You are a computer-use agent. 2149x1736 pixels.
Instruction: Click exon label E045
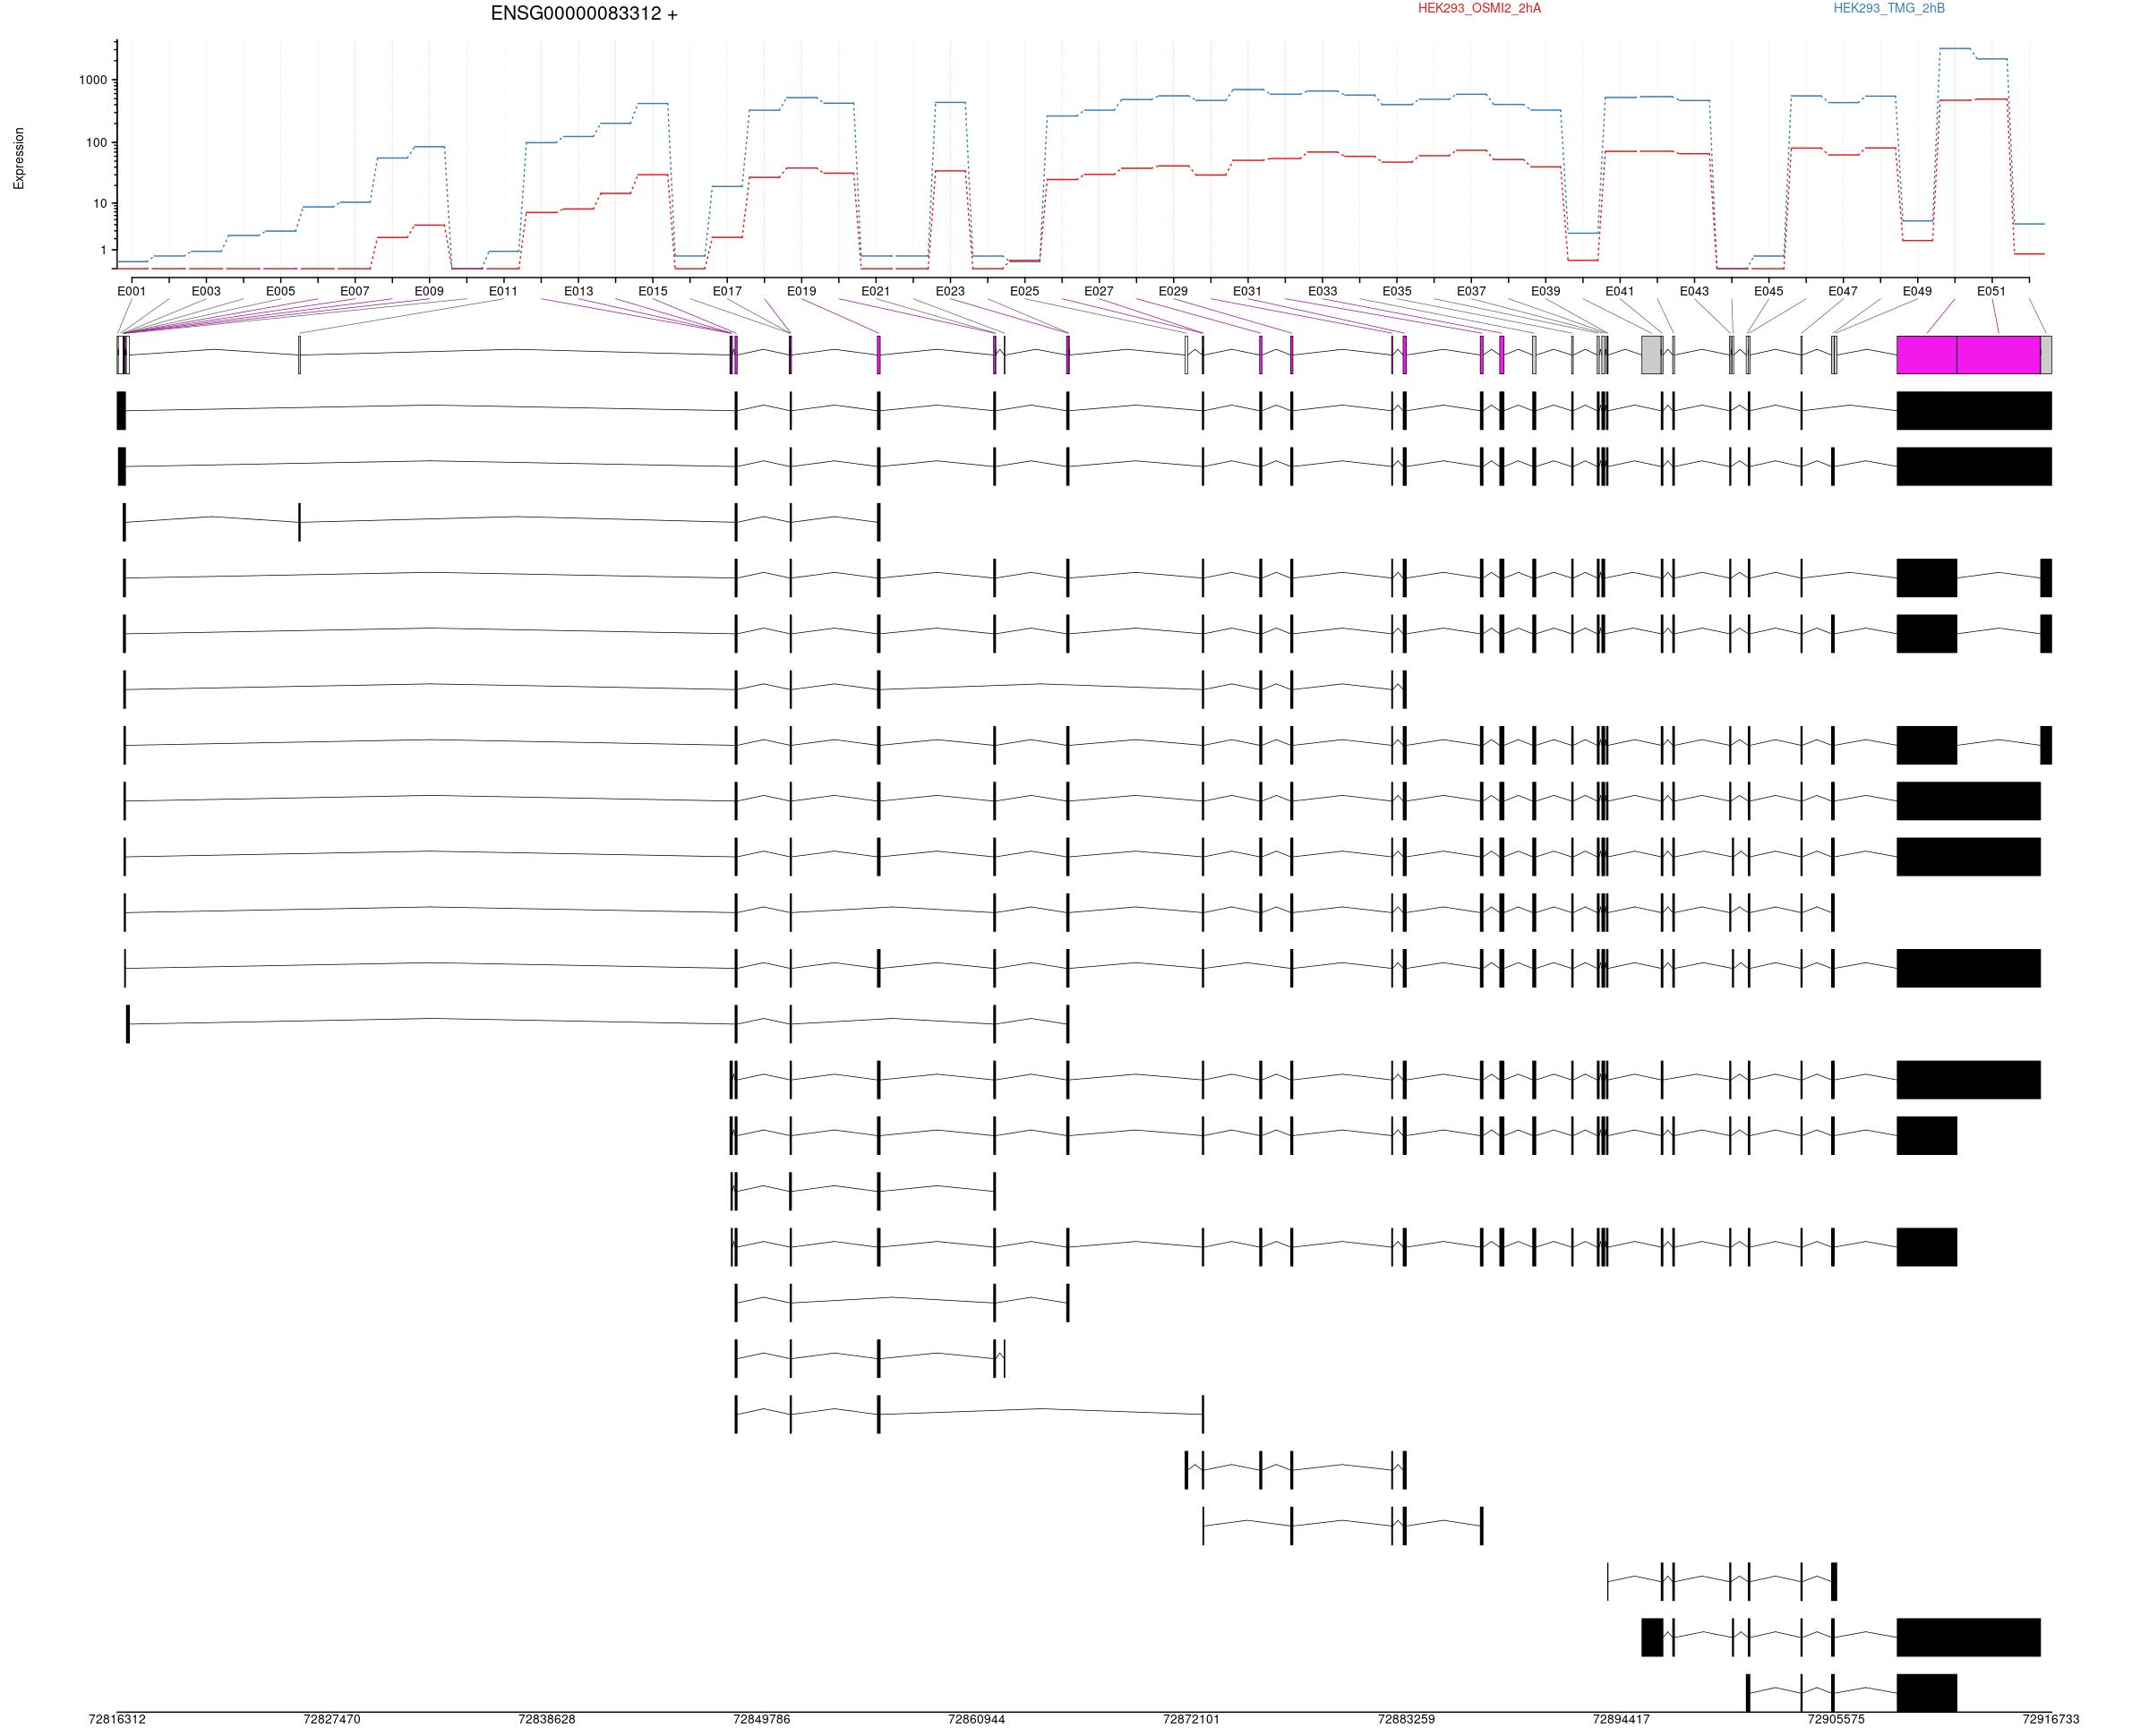(x=1769, y=292)
